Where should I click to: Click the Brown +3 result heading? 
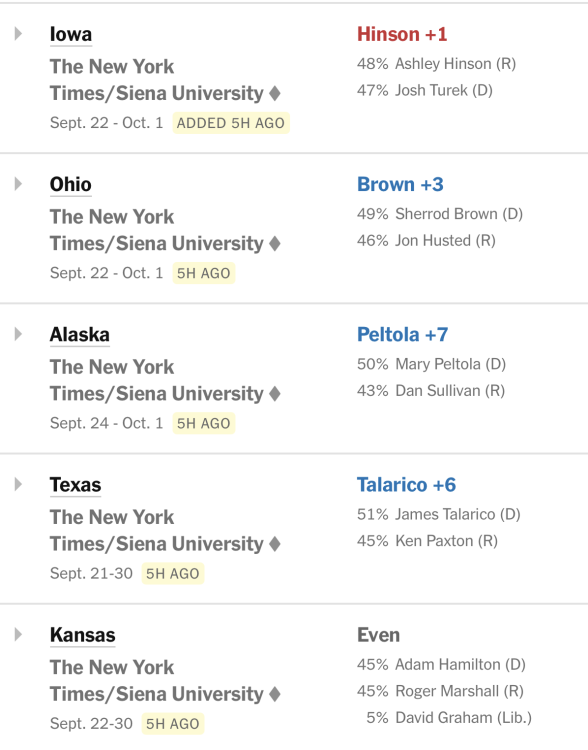400,185
